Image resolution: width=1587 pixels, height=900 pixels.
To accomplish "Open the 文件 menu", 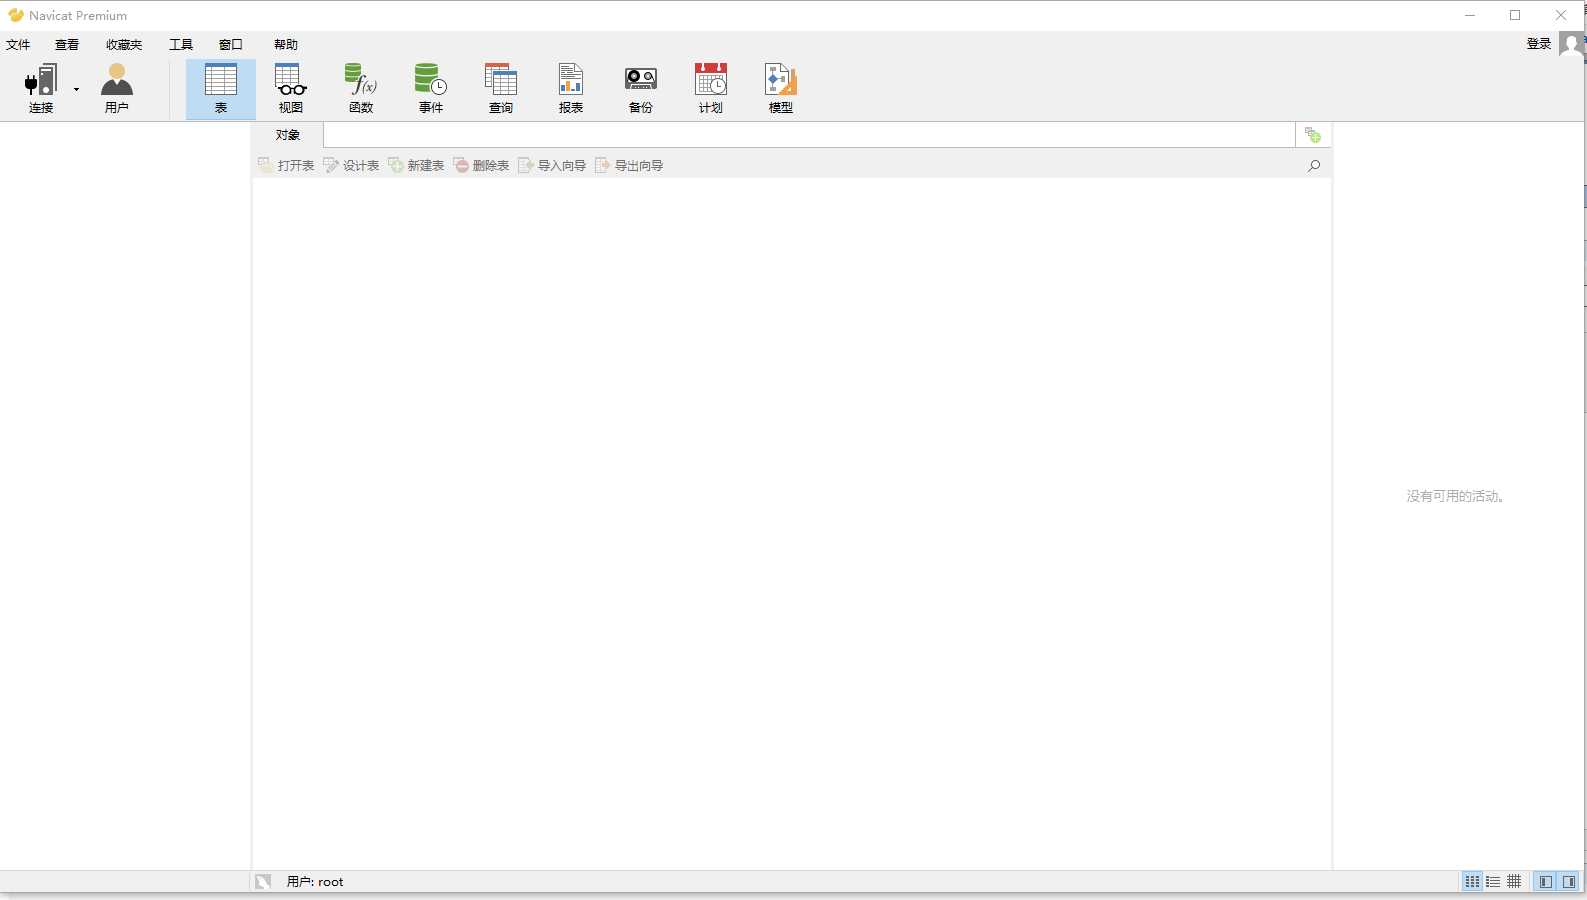I will coord(18,44).
